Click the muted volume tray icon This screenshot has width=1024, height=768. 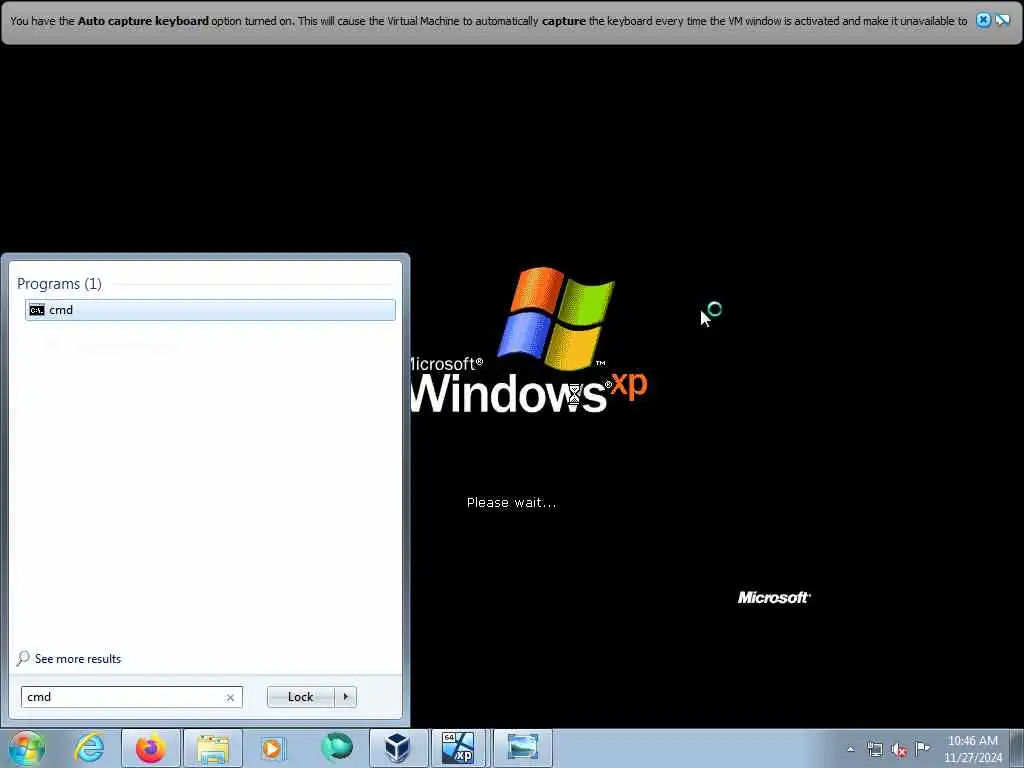click(x=899, y=750)
